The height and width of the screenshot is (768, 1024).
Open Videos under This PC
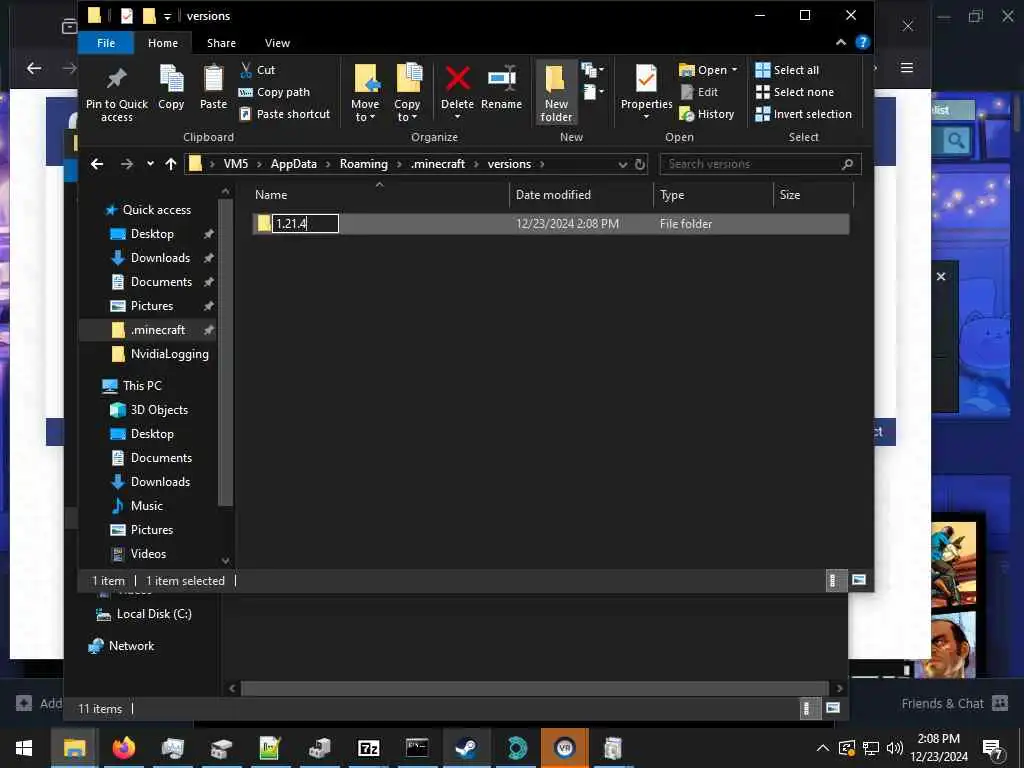click(138, 554)
